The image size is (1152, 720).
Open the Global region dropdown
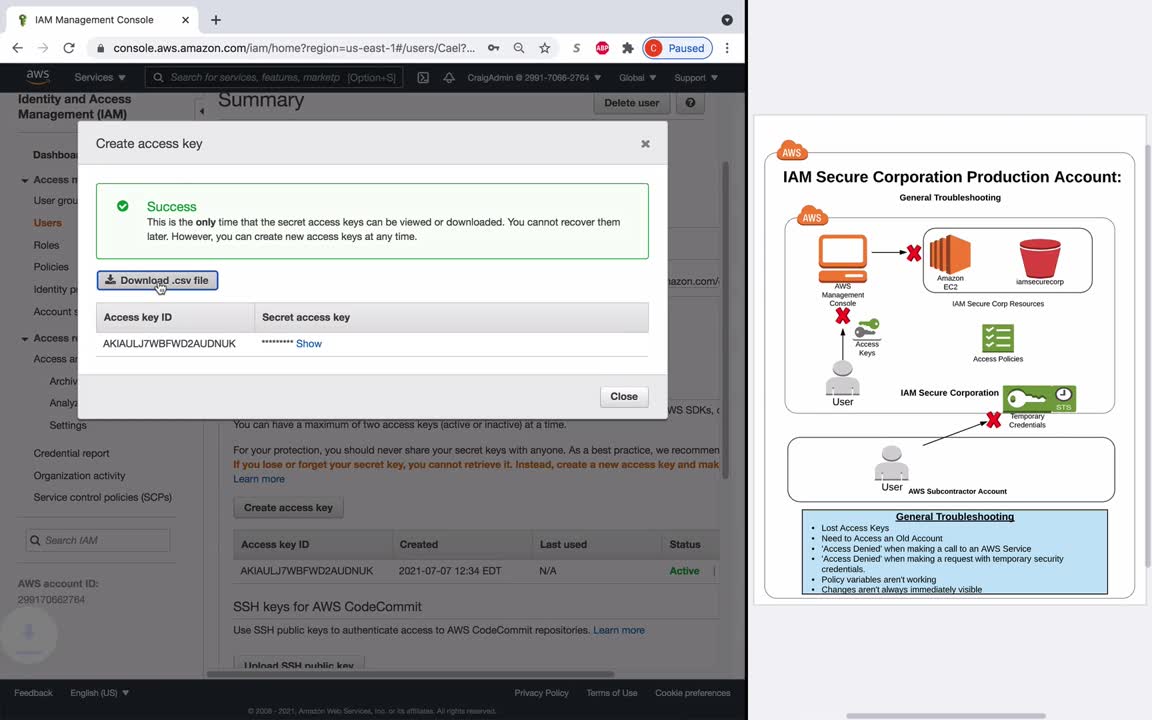click(x=637, y=77)
